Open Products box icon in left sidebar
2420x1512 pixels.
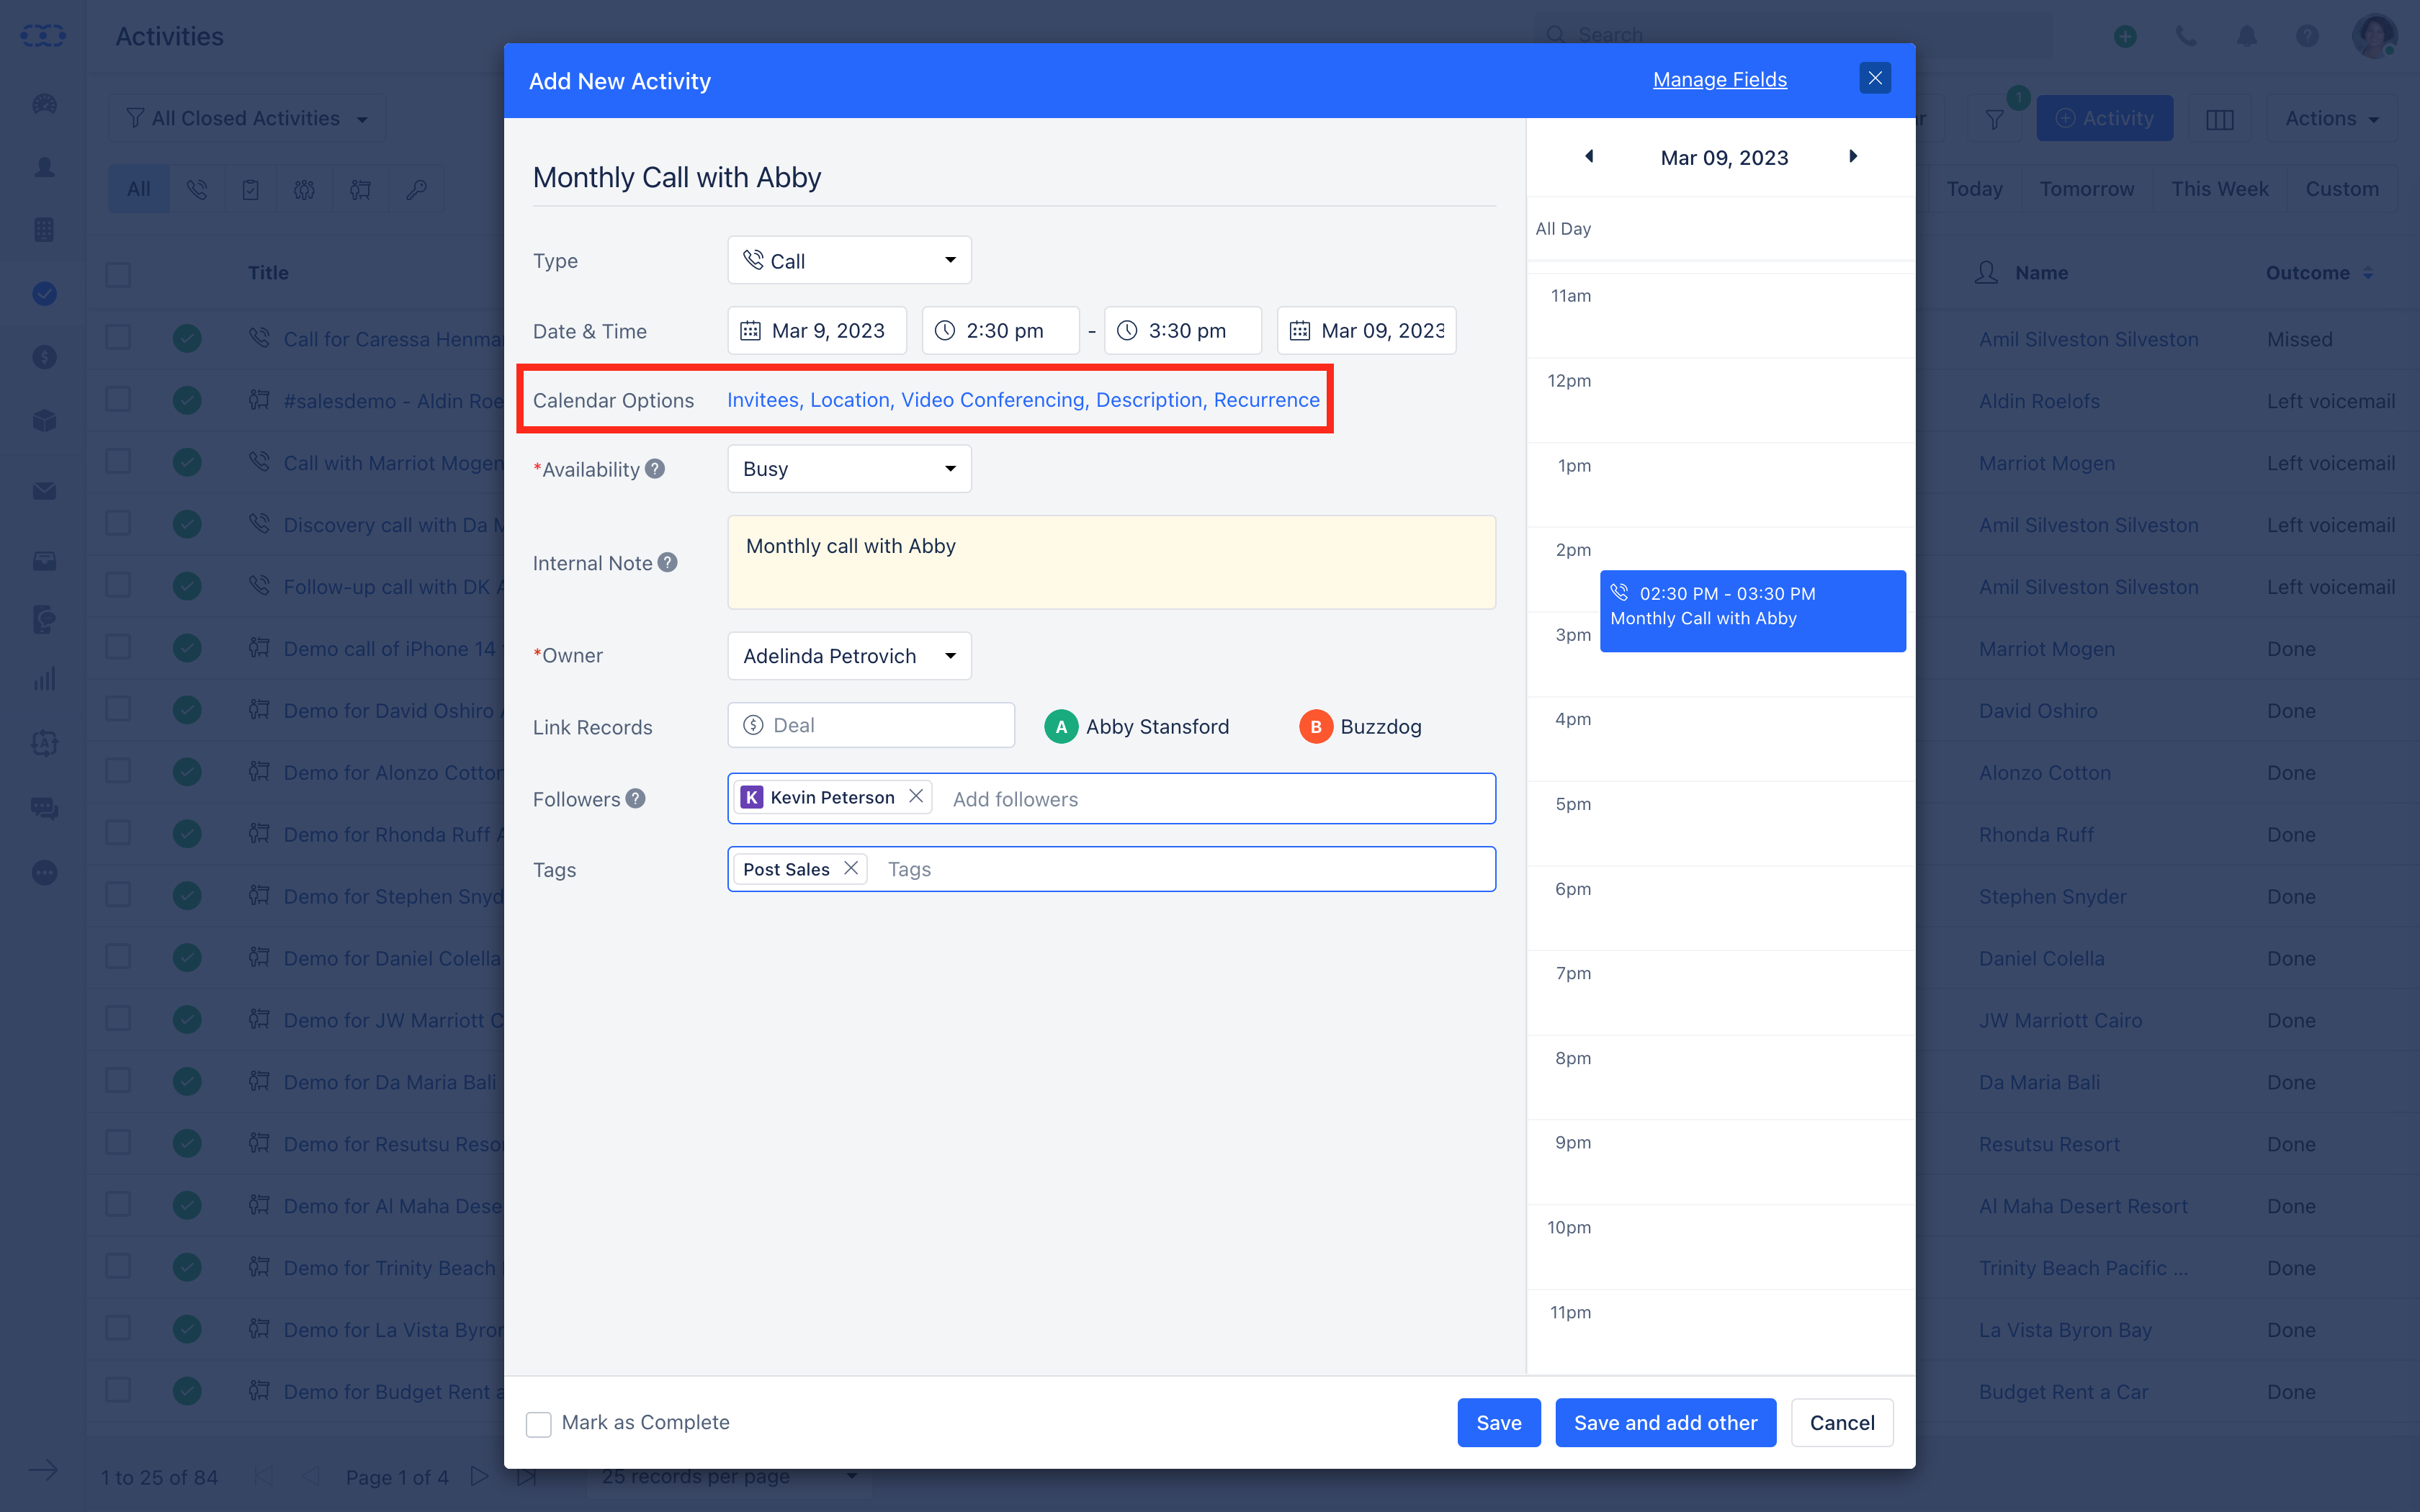pyautogui.click(x=44, y=420)
